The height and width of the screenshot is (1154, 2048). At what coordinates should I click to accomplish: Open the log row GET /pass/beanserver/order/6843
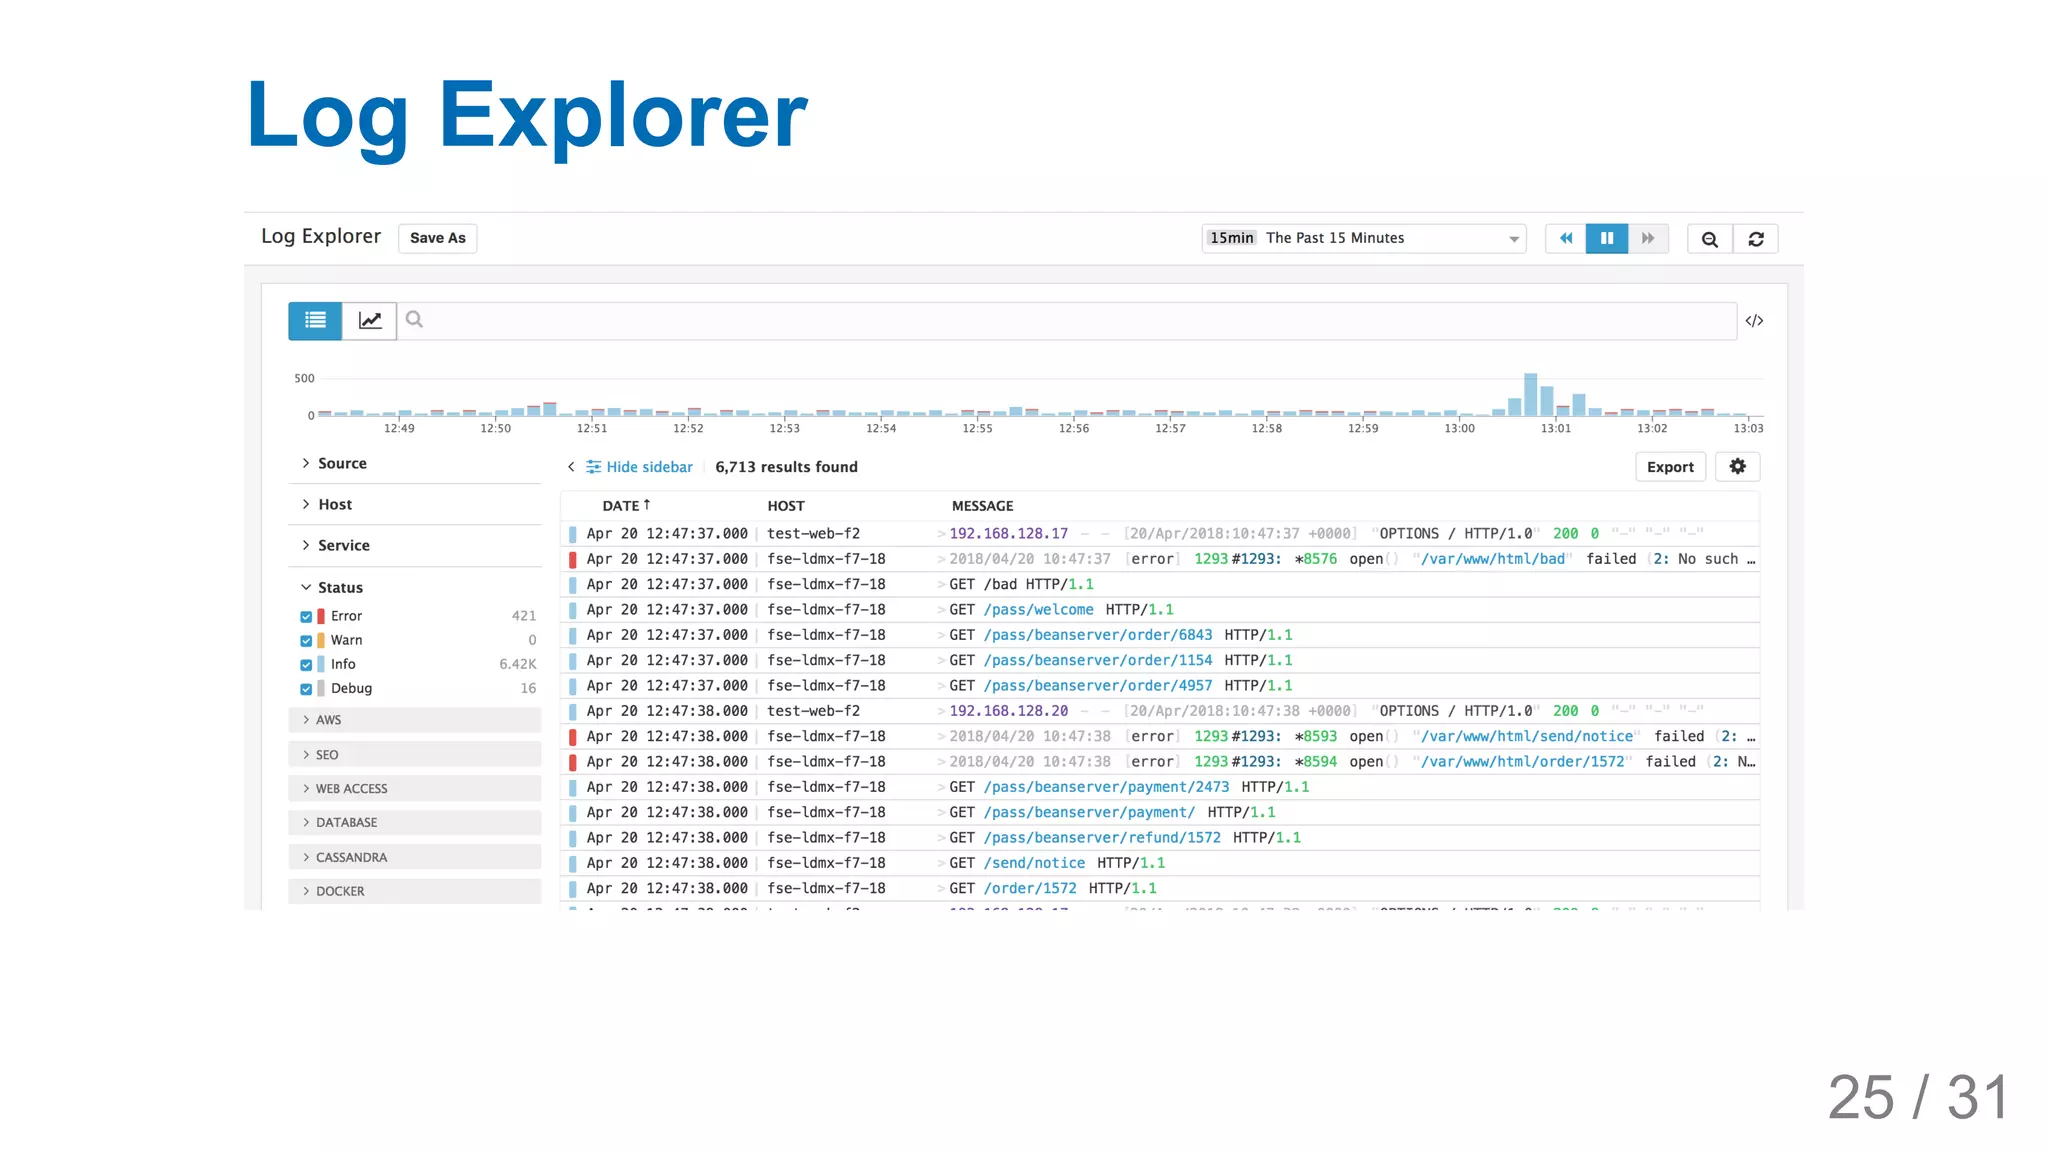point(1160,635)
